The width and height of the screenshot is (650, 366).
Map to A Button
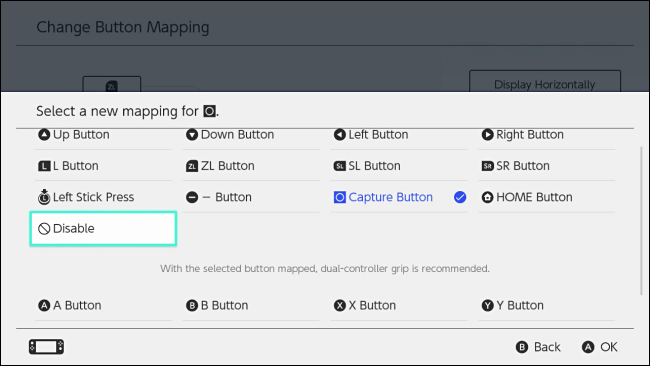point(103,305)
